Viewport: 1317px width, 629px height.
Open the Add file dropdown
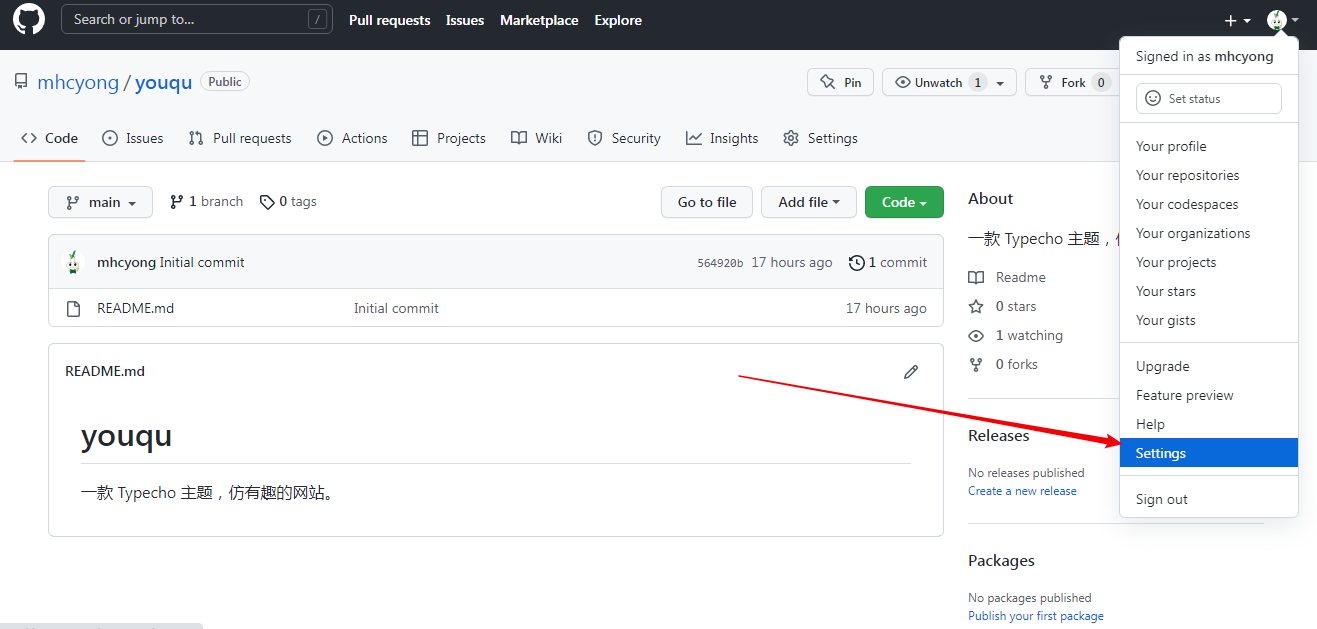tap(808, 202)
